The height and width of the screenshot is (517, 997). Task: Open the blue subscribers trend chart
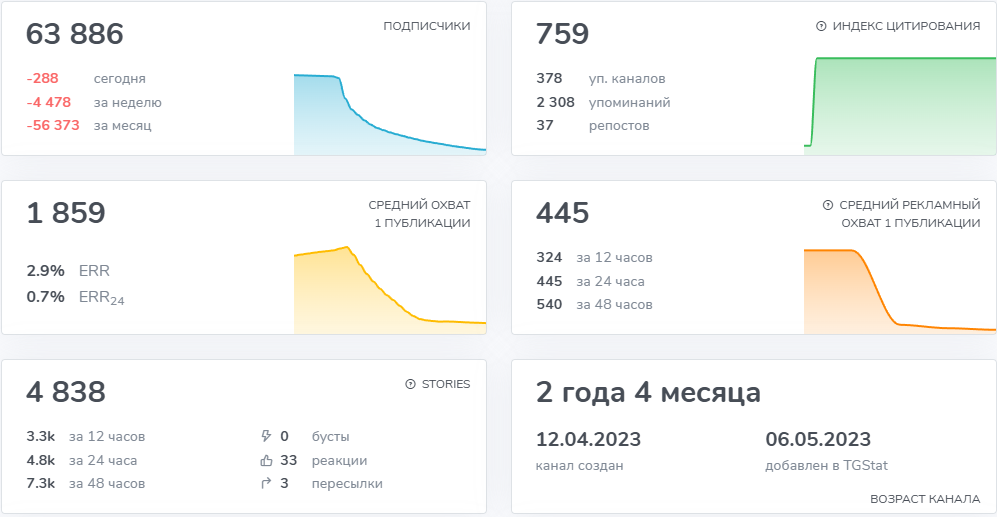pyautogui.click(x=389, y=115)
